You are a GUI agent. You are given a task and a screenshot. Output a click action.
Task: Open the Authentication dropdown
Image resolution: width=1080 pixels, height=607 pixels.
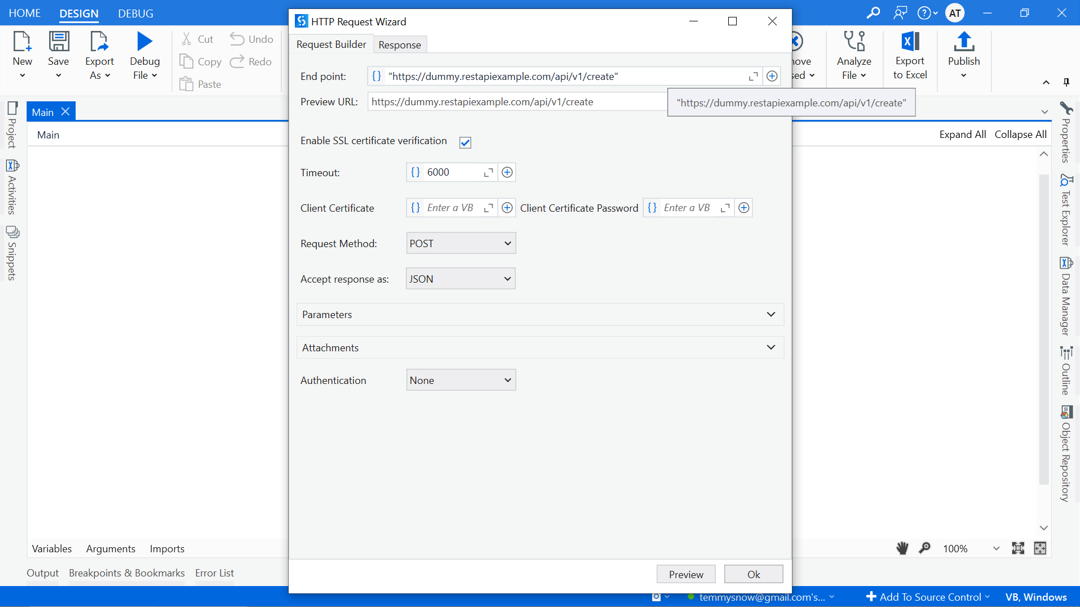pos(460,381)
